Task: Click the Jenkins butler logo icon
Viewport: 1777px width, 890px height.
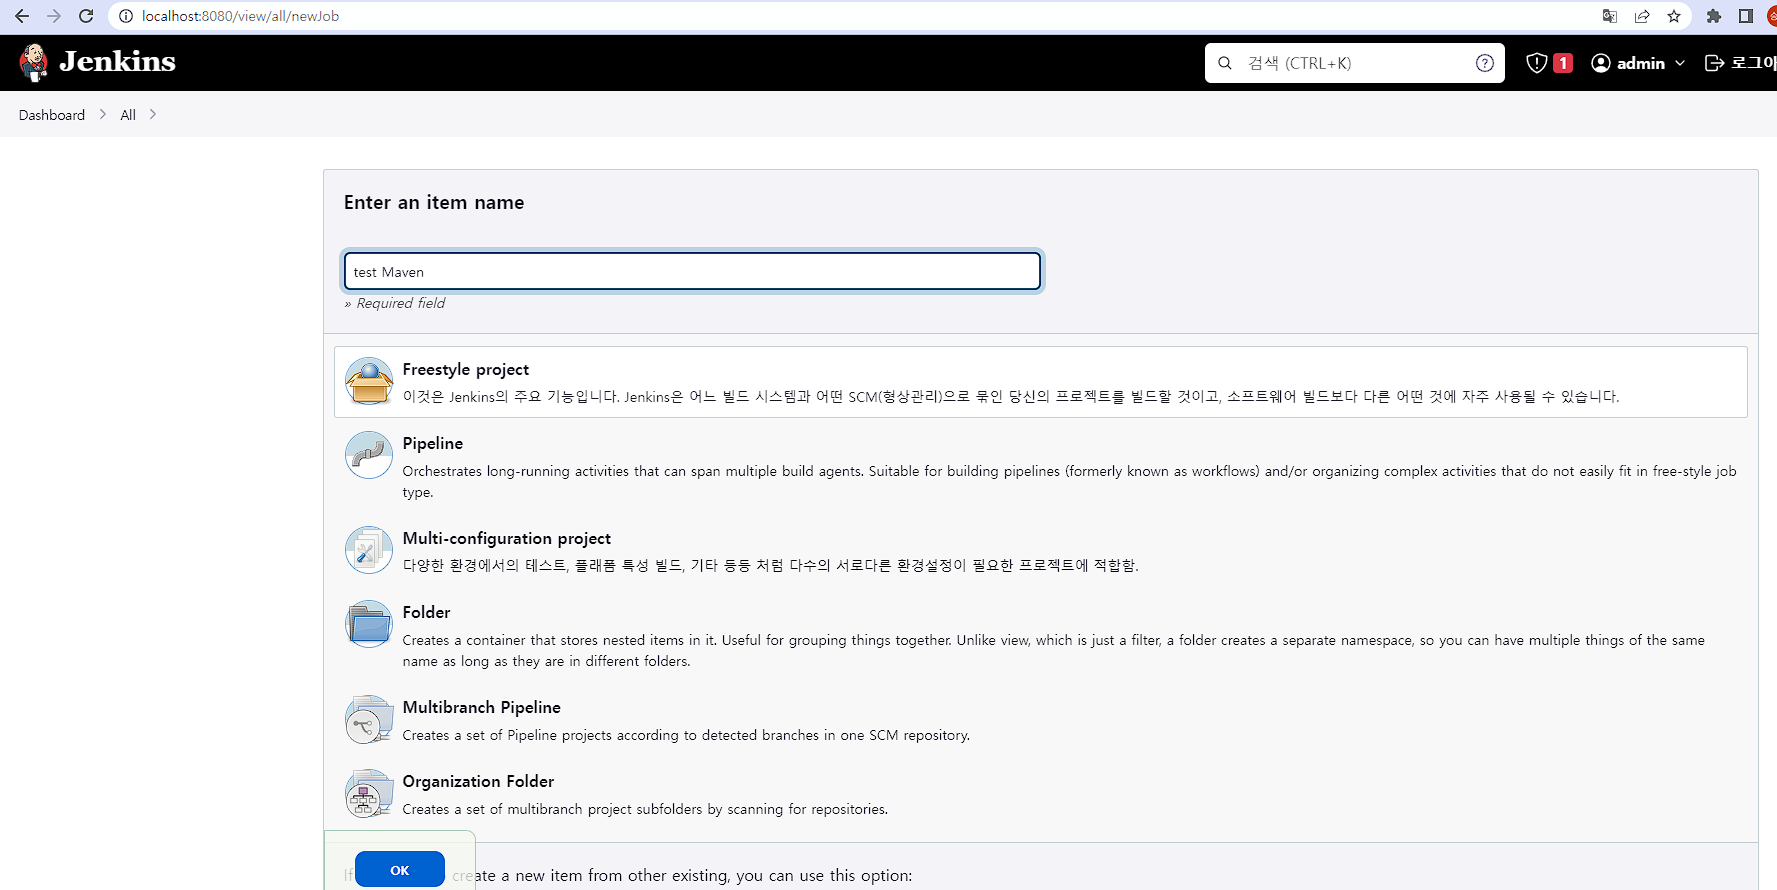Action: 34,62
